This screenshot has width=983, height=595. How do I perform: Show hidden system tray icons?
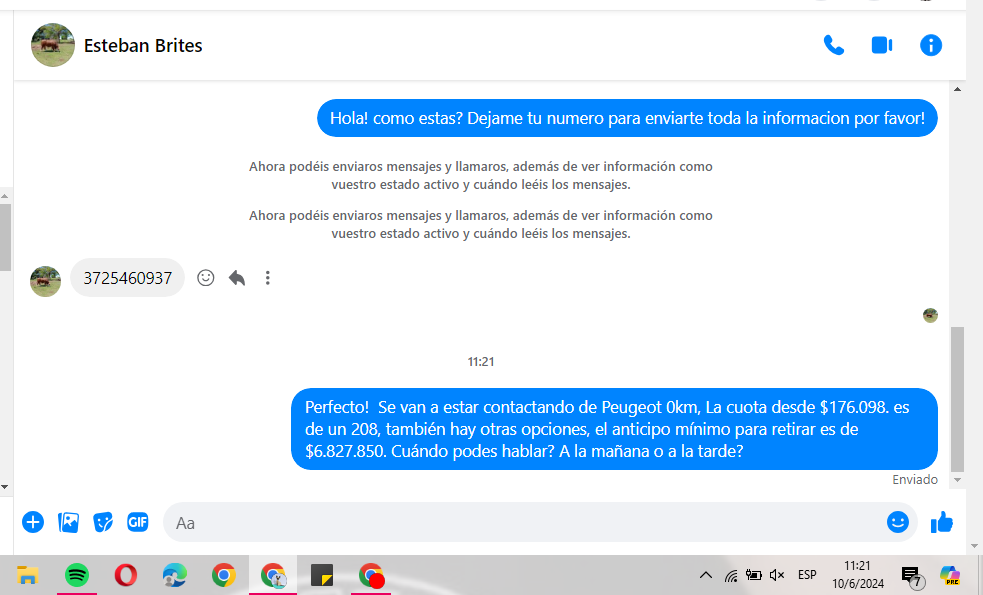click(705, 575)
